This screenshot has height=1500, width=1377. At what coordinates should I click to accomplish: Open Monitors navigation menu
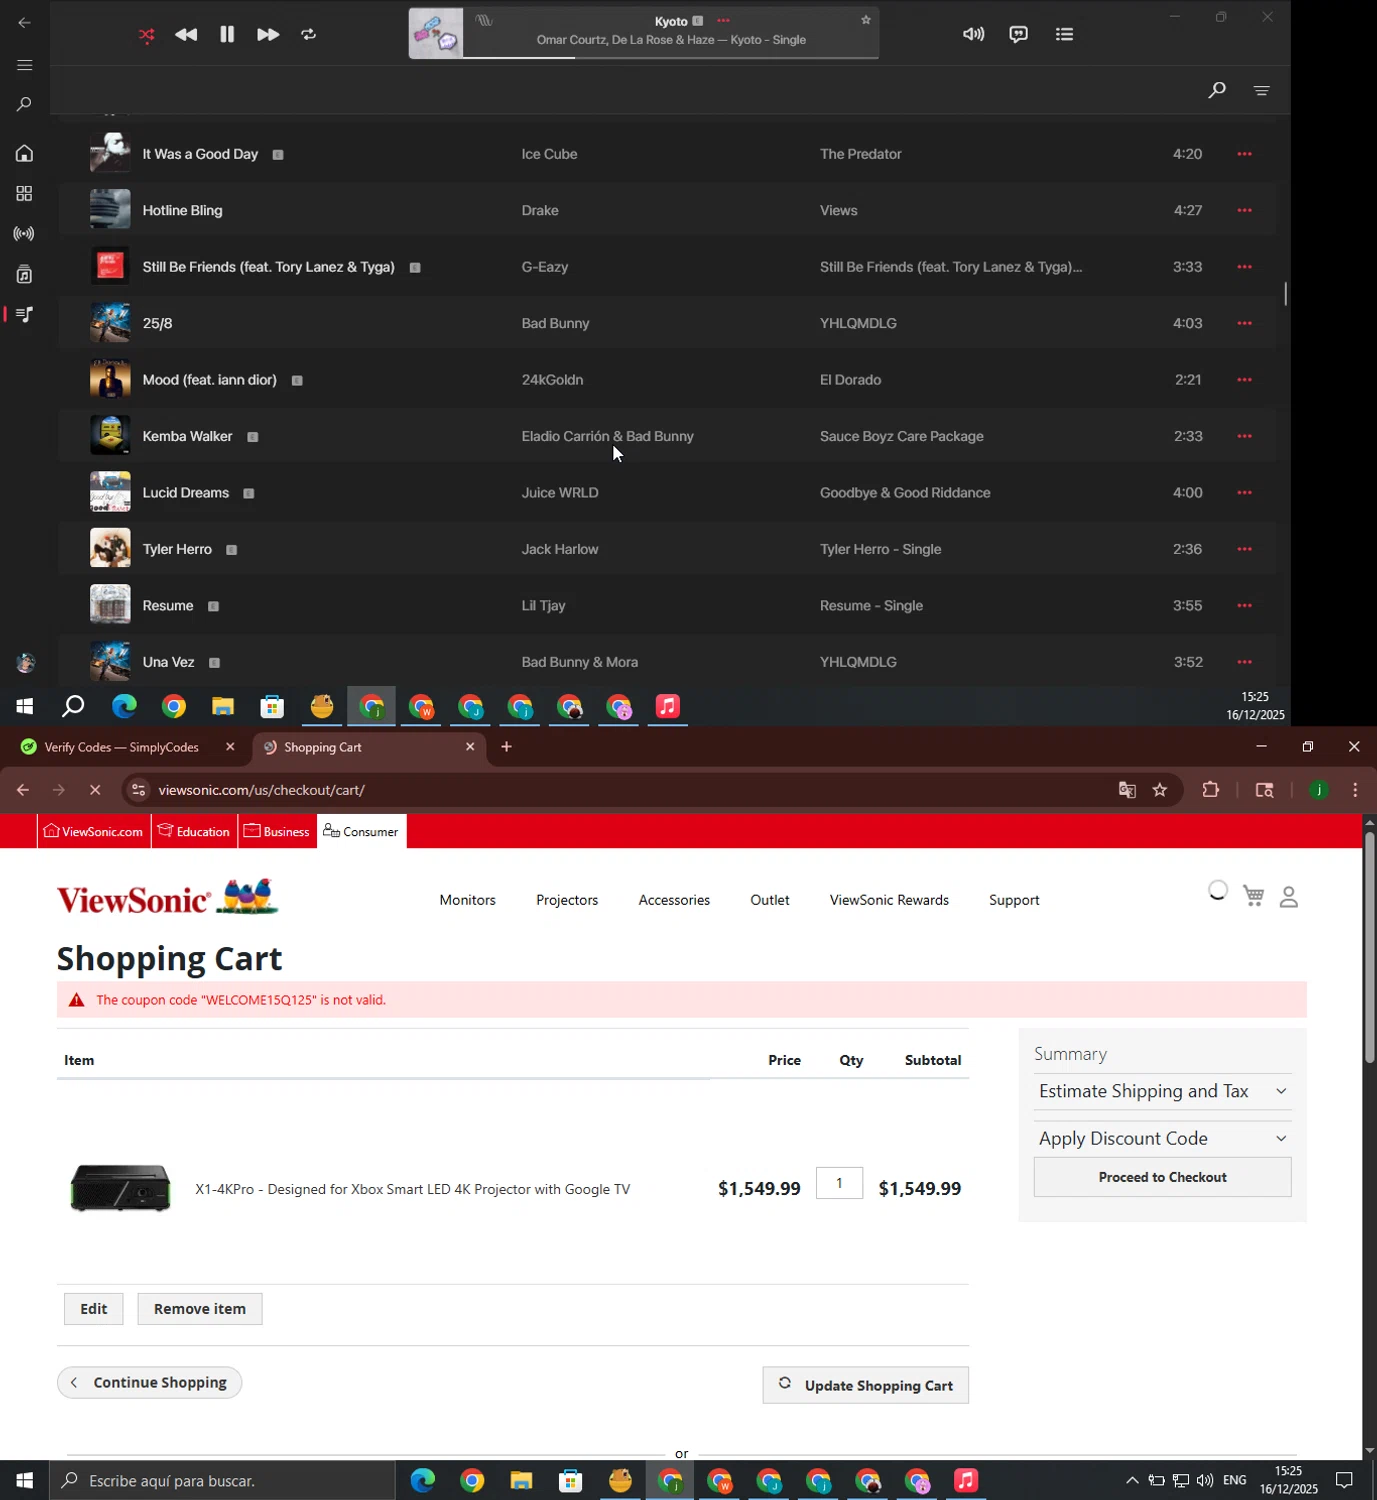468,900
